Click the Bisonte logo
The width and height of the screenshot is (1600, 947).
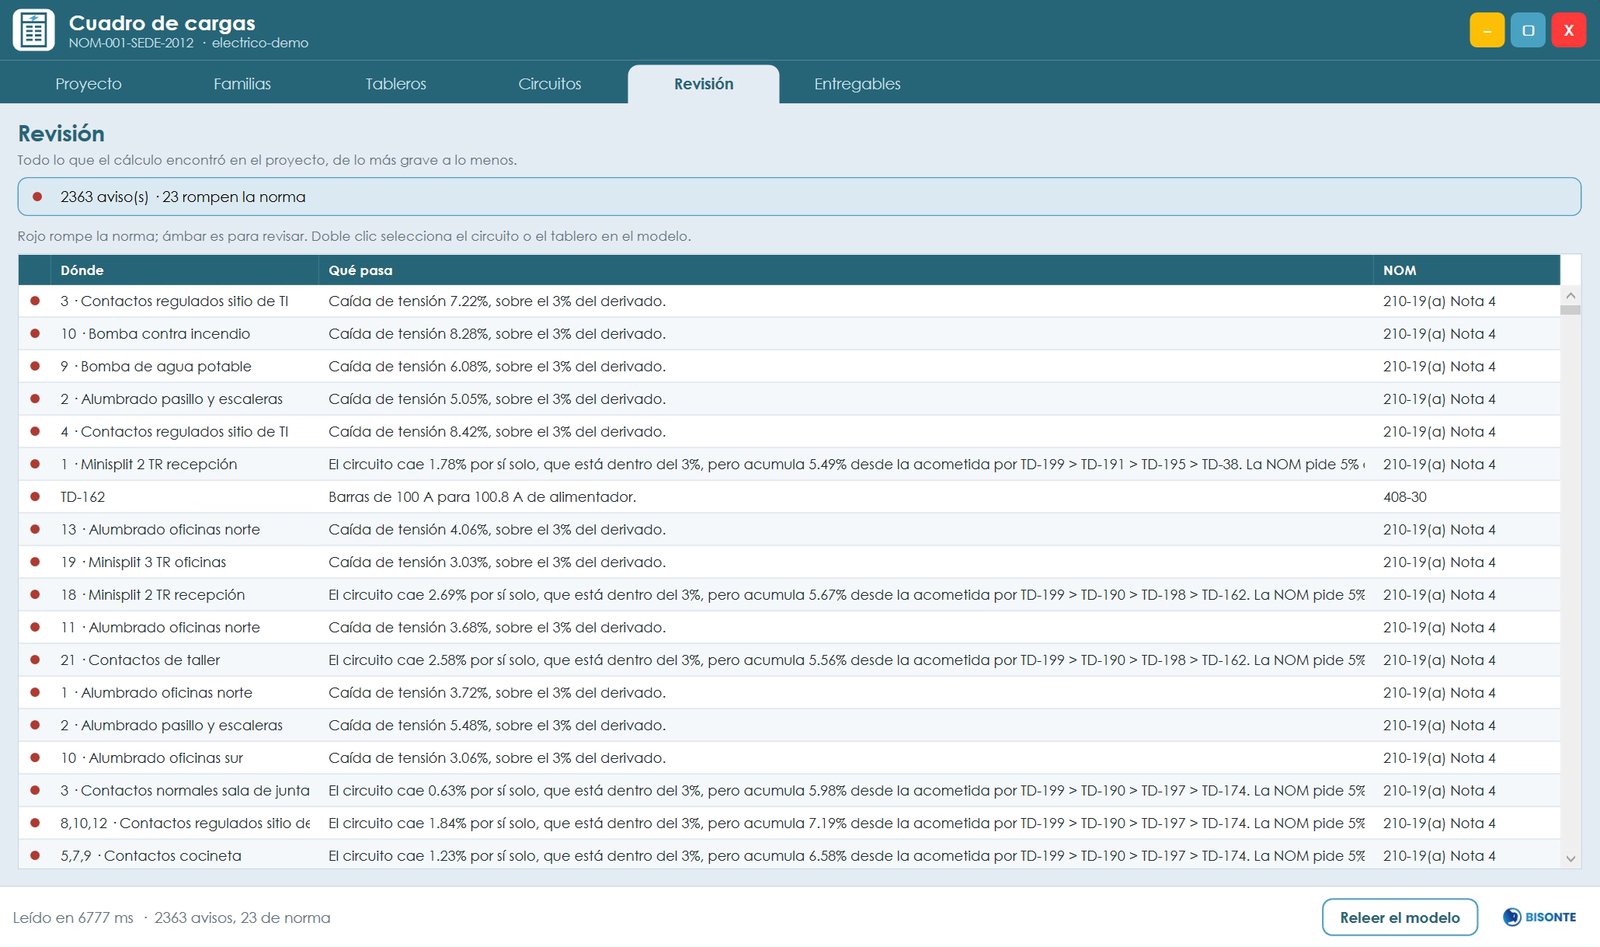pyautogui.click(x=1540, y=917)
